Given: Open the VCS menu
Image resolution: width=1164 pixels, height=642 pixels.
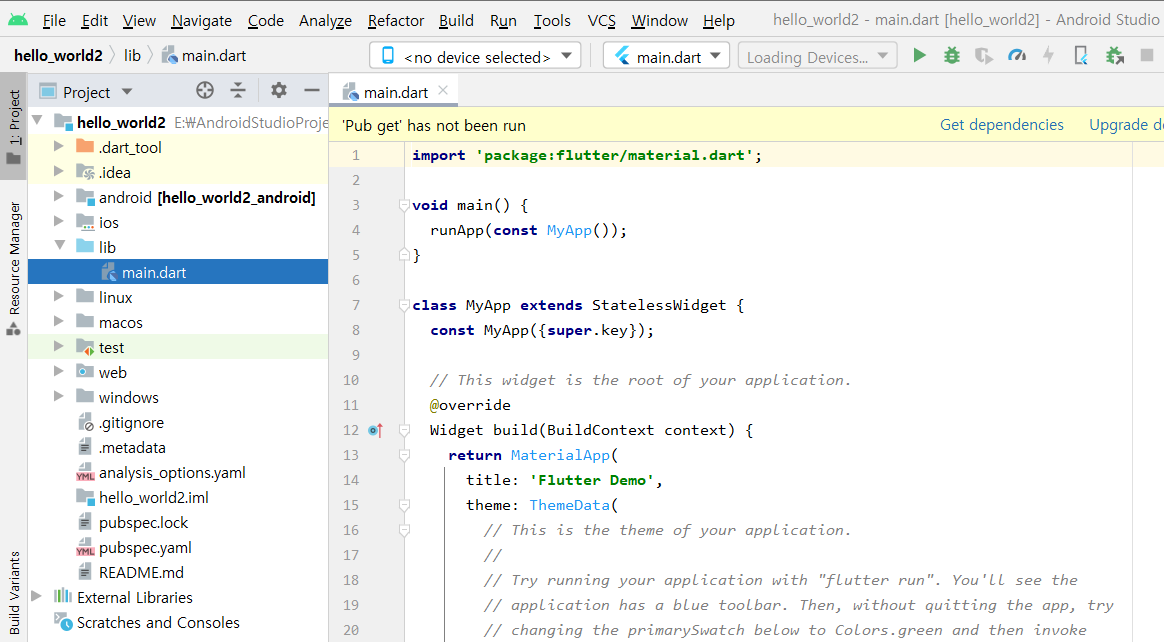Looking at the screenshot, I should coord(601,21).
